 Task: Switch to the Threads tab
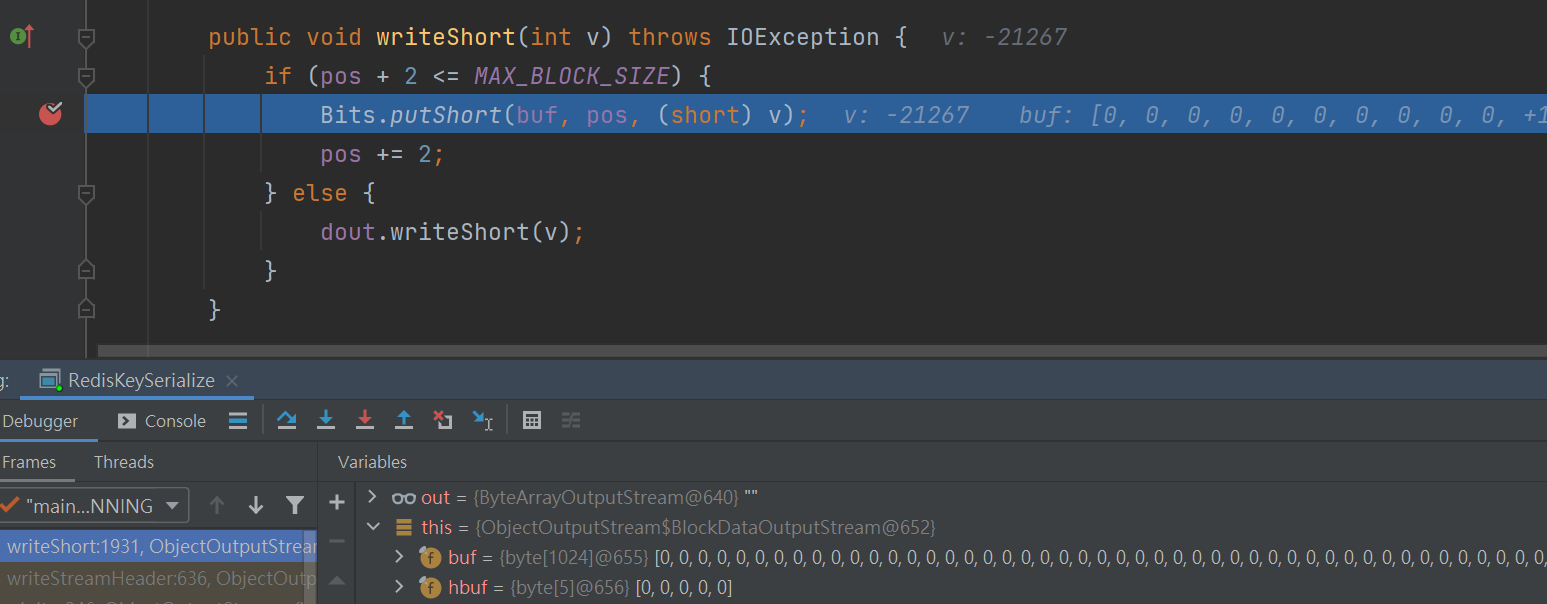click(124, 462)
